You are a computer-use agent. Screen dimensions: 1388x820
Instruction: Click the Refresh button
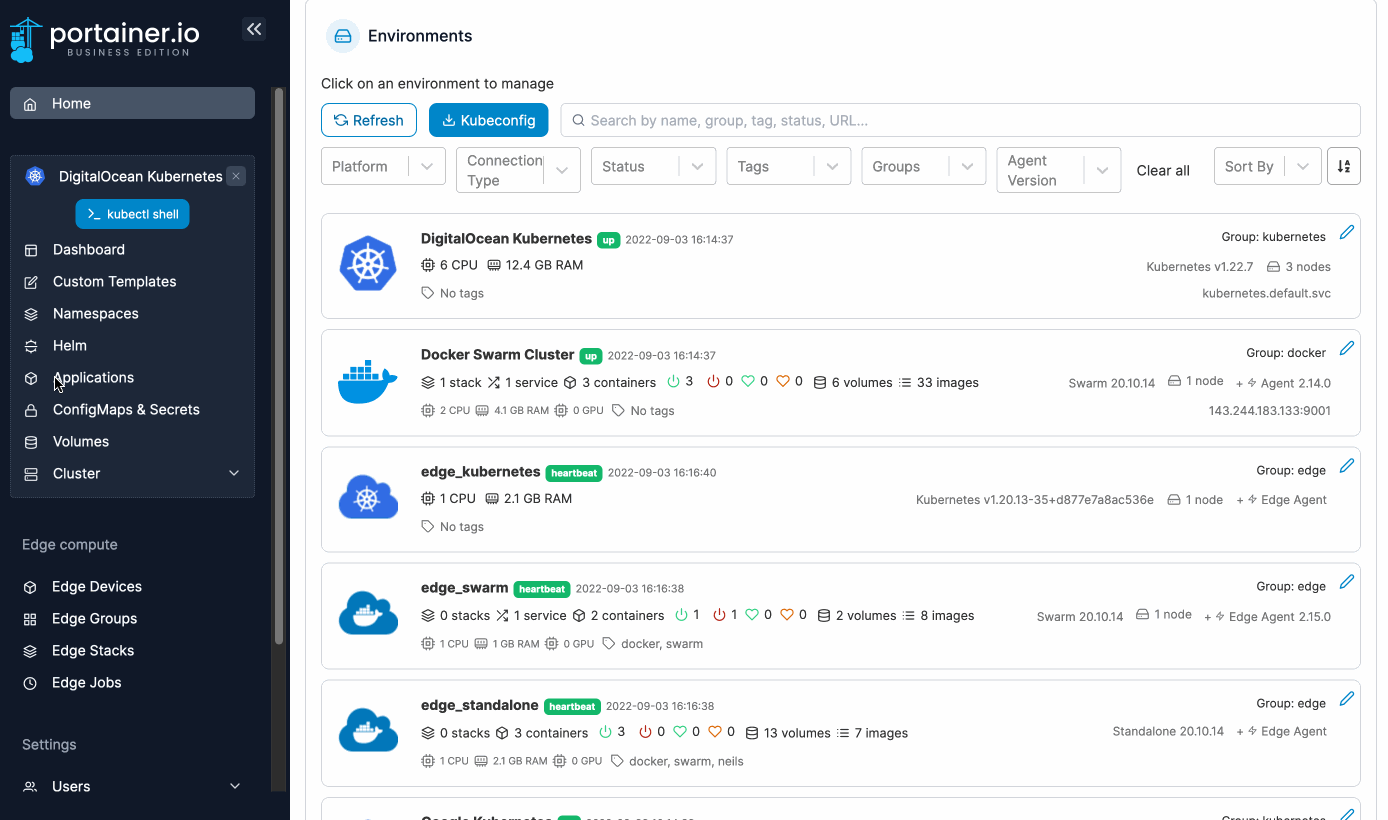pyautogui.click(x=369, y=120)
